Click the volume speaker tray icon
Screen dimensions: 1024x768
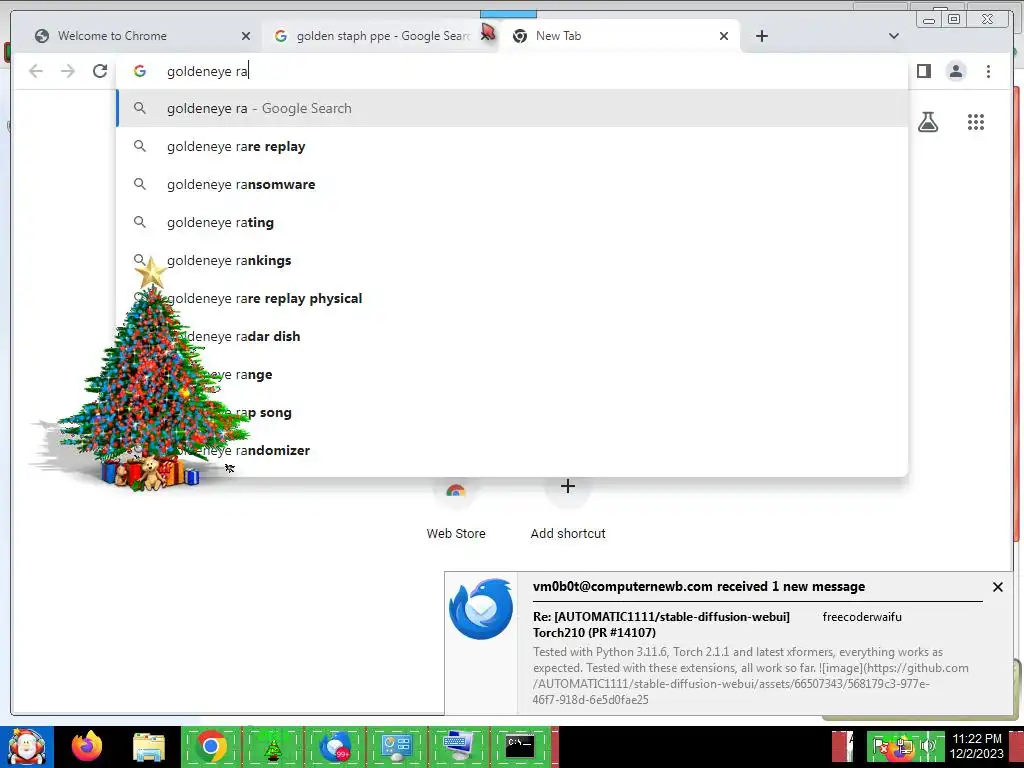927,746
